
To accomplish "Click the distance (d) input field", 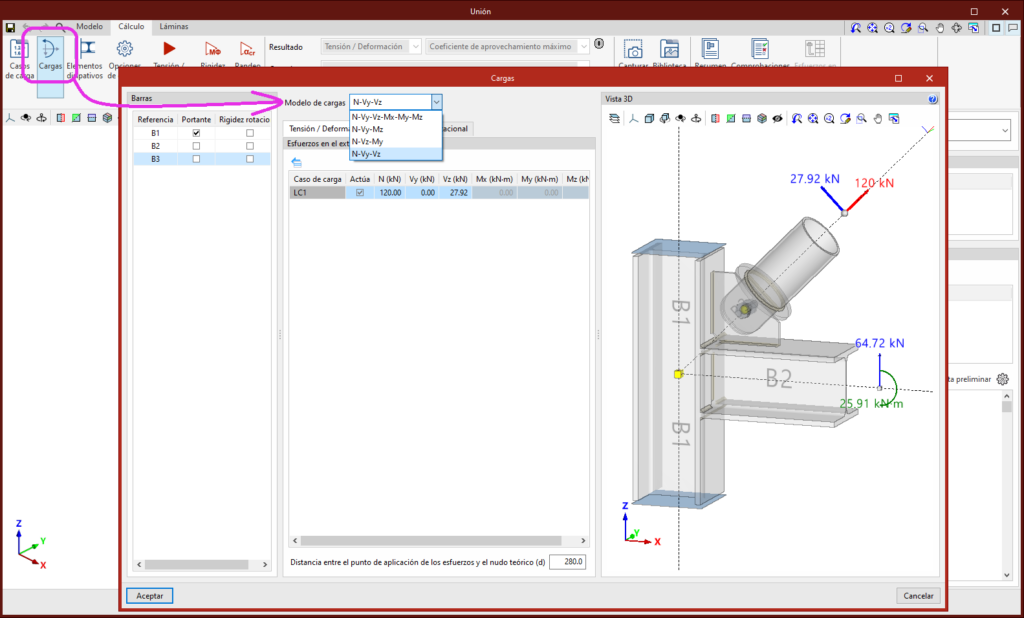I will pyautogui.click(x=567, y=562).
